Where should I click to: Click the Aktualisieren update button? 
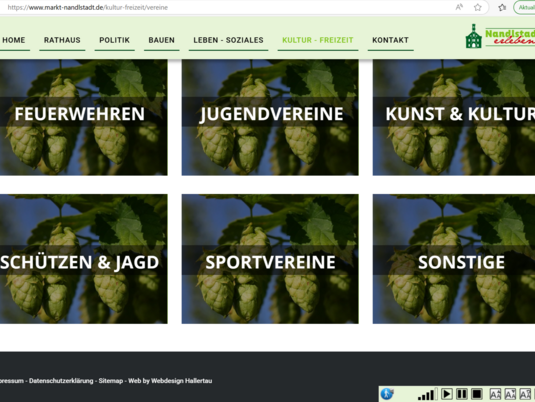coord(525,7)
